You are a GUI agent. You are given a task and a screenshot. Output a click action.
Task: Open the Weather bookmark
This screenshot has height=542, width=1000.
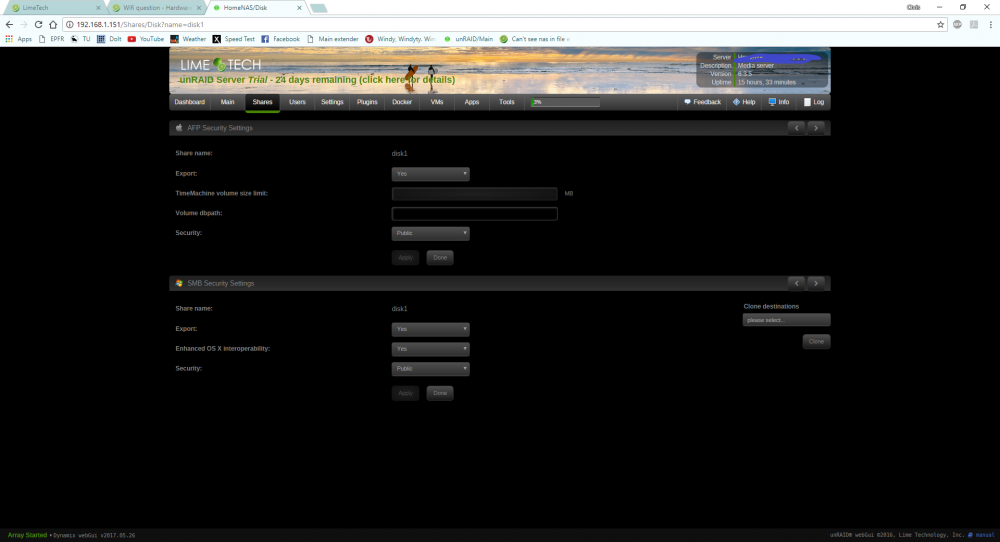pyautogui.click(x=188, y=39)
